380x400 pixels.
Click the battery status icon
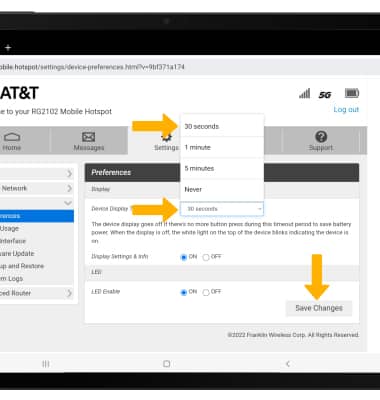point(352,93)
